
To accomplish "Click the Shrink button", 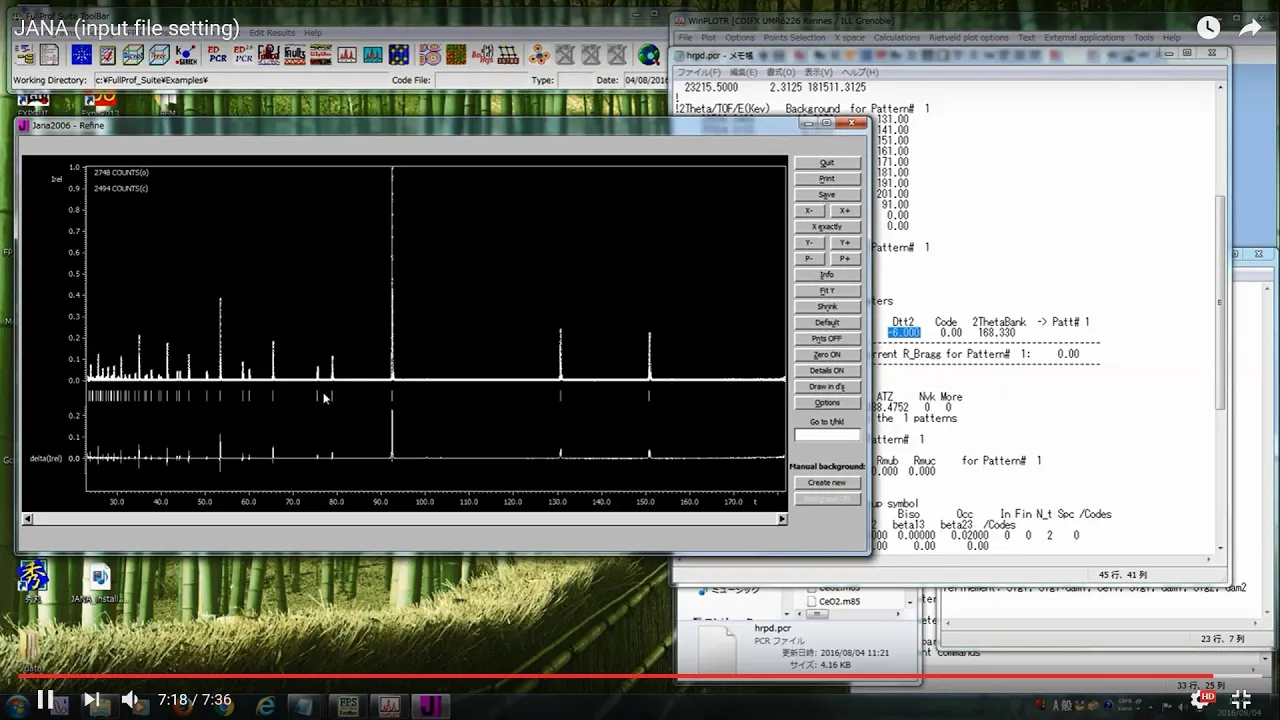I will point(827,307).
